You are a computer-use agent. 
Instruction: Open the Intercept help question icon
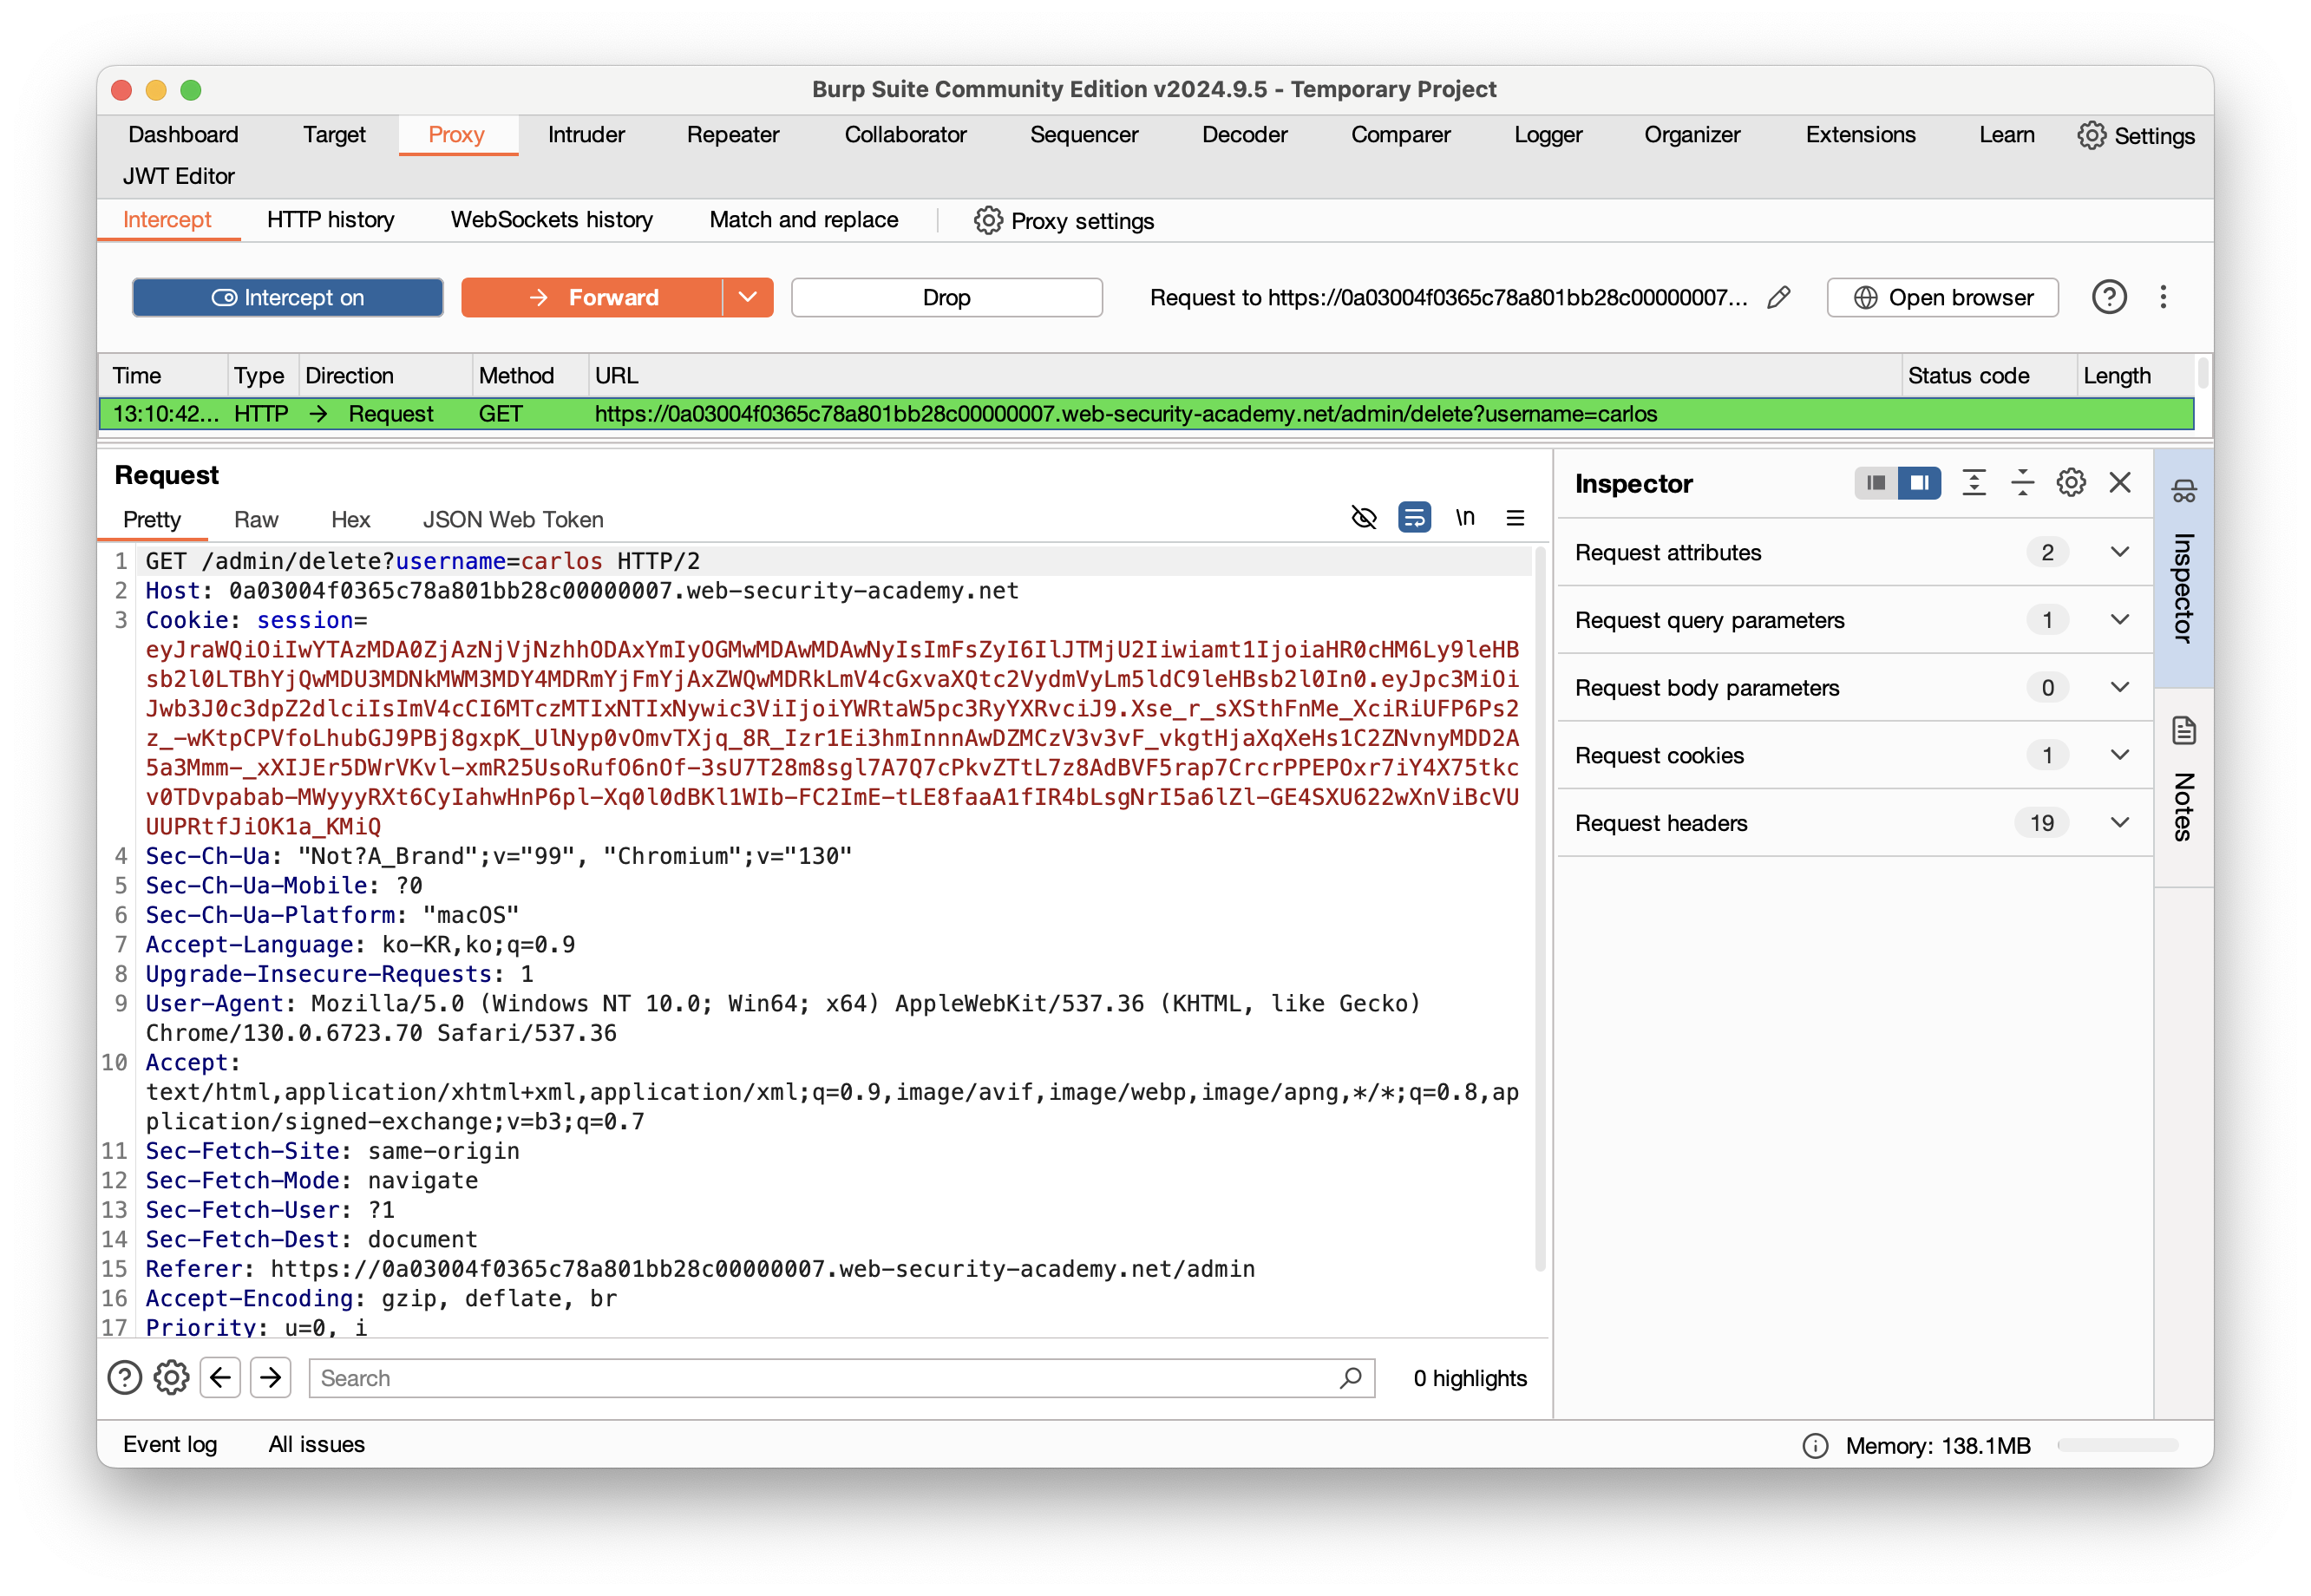pos(2109,298)
